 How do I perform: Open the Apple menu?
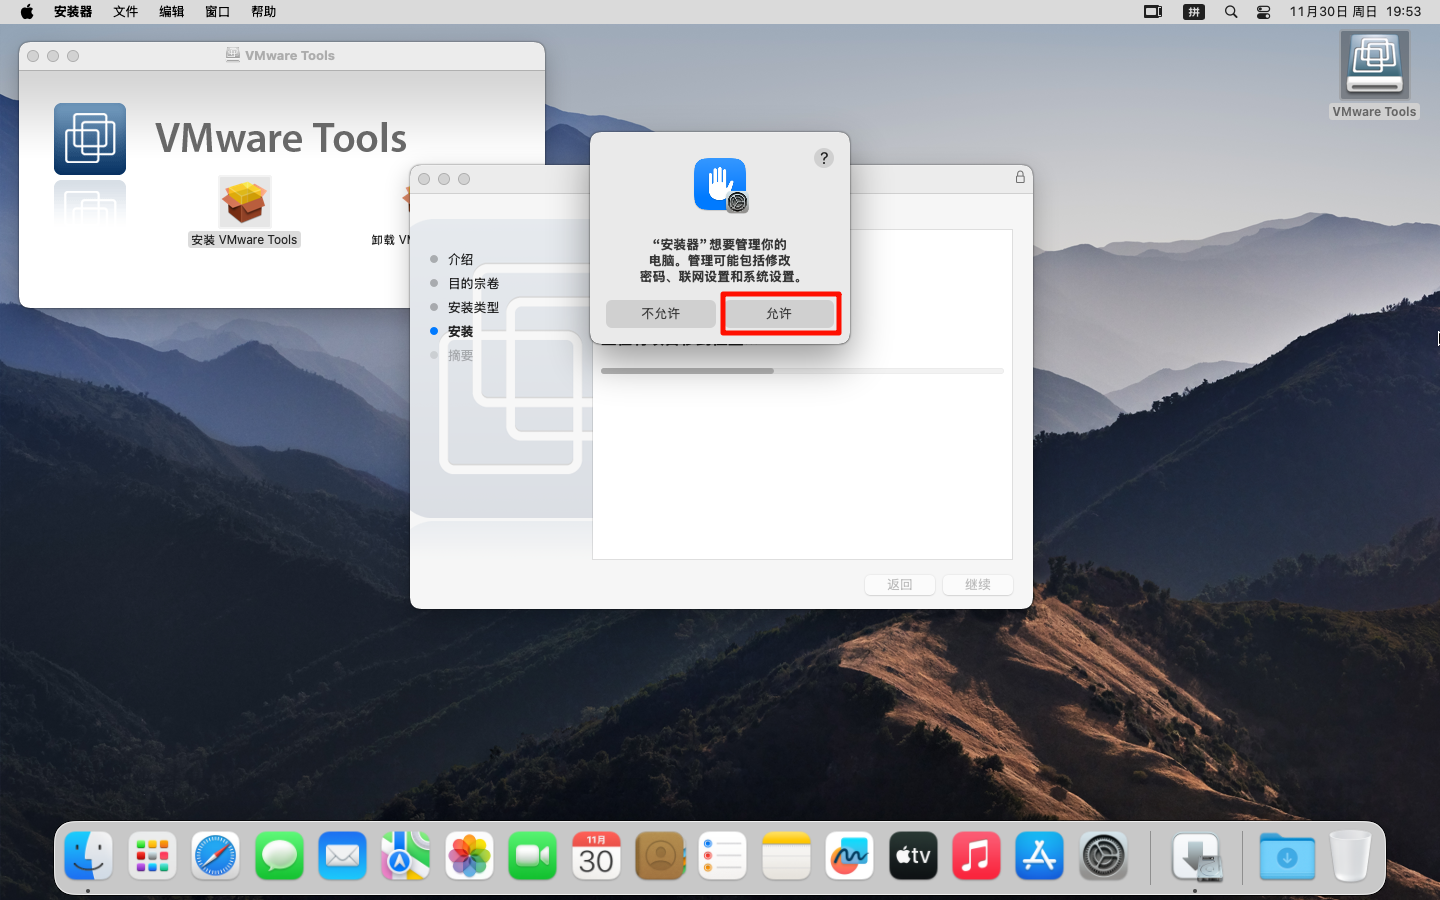27,12
